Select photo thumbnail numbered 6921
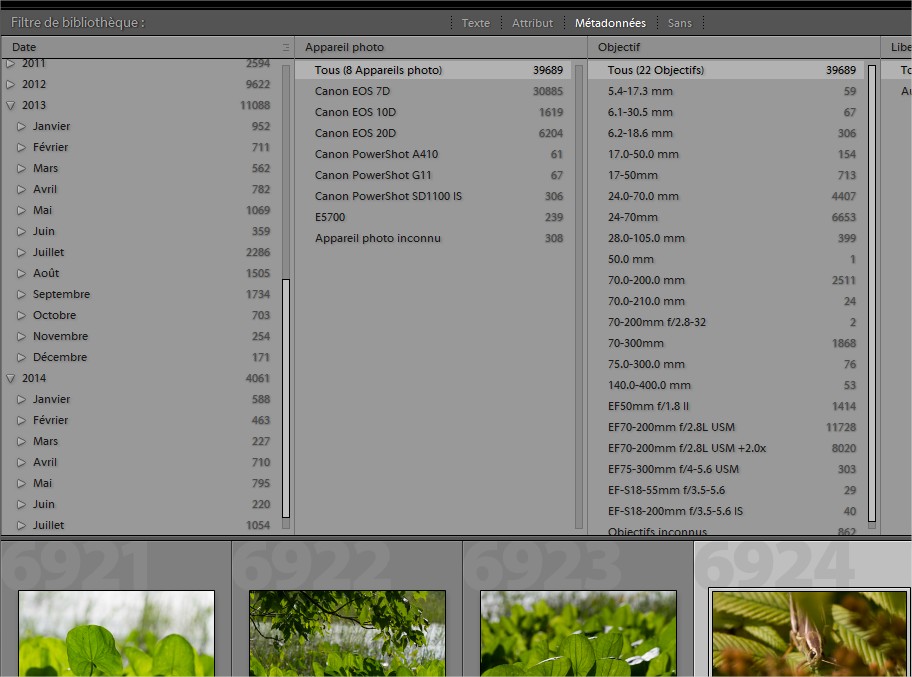 click(x=116, y=632)
